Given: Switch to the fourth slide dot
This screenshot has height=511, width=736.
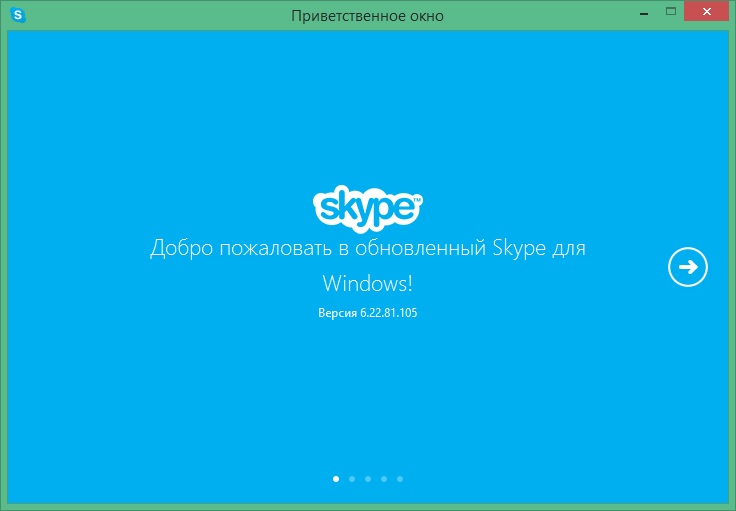Looking at the screenshot, I should point(384,479).
